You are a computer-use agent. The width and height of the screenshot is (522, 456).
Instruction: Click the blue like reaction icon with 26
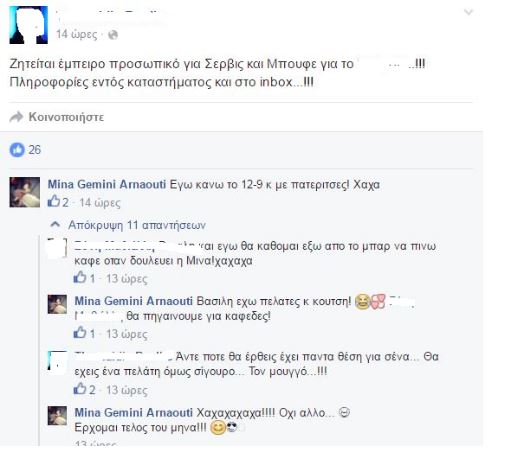17,150
